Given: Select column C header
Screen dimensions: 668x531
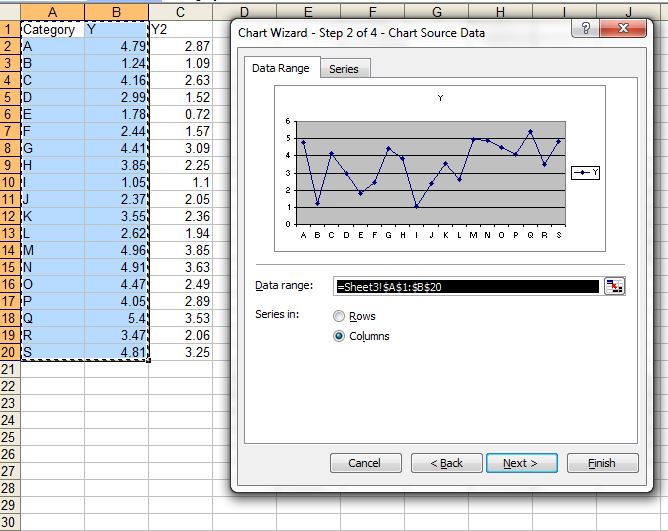Looking at the screenshot, I should pos(180,12).
